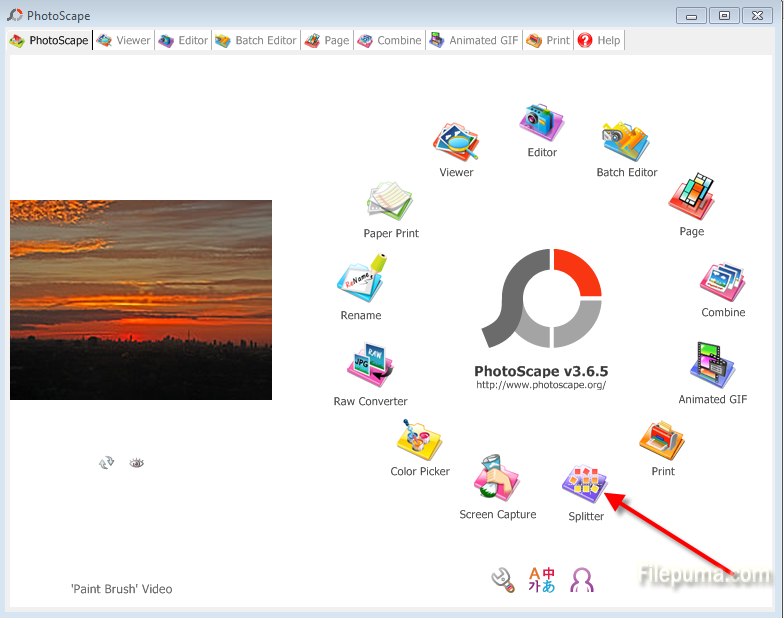784x618 pixels.
Task: Click the Print icon in the circle
Action: 662,440
